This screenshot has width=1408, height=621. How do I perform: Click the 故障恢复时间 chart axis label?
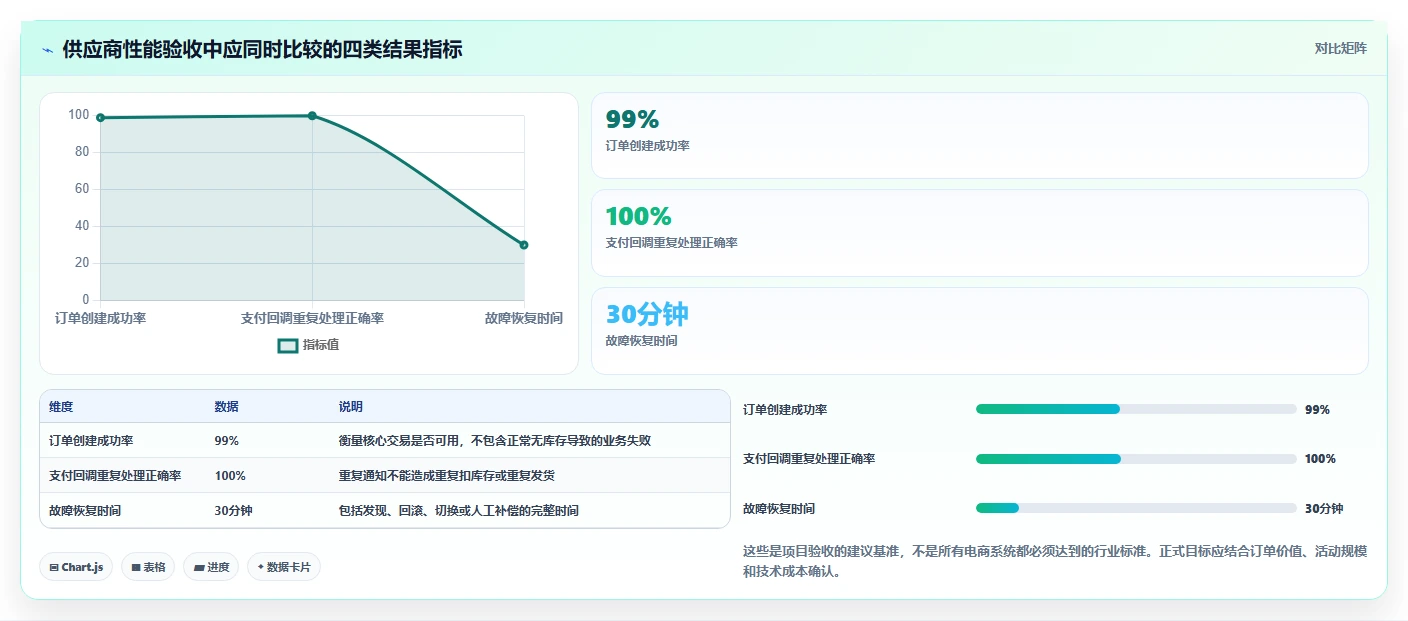pyautogui.click(x=524, y=318)
